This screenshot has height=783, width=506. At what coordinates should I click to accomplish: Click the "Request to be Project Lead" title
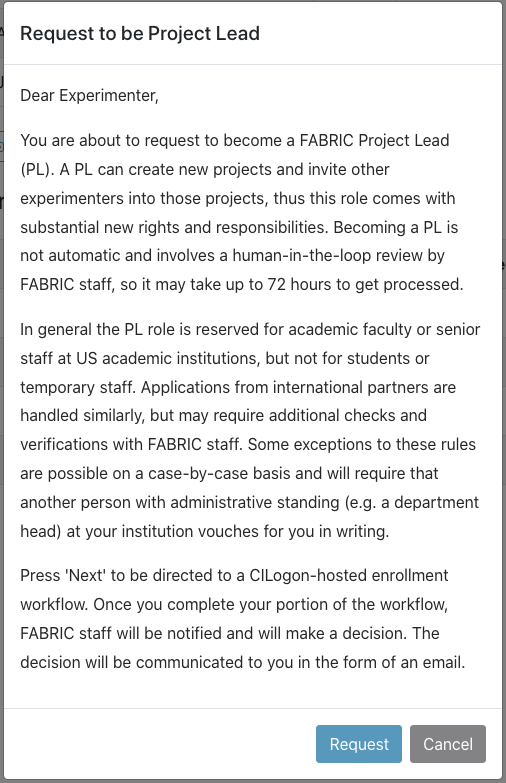pos(140,33)
